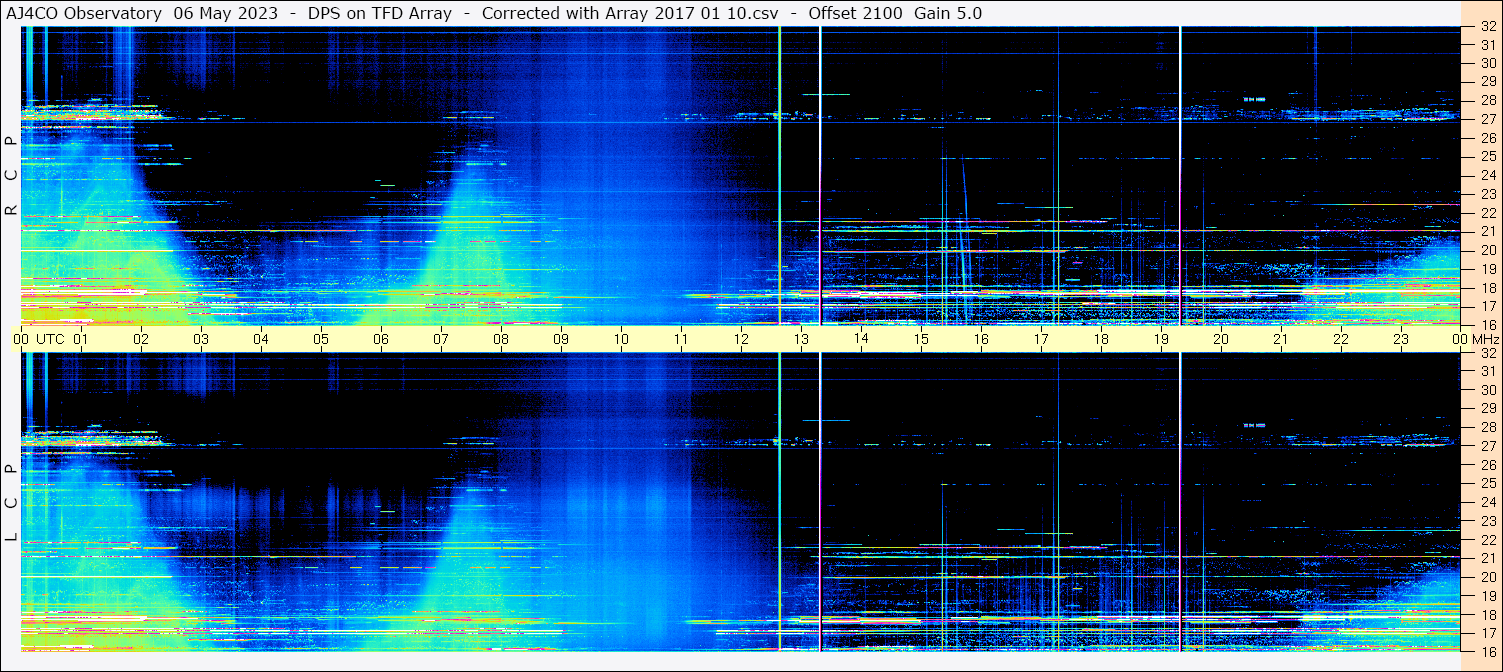Click the UTC label at the timeline start
This screenshot has width=1503, height=672.
50,339
